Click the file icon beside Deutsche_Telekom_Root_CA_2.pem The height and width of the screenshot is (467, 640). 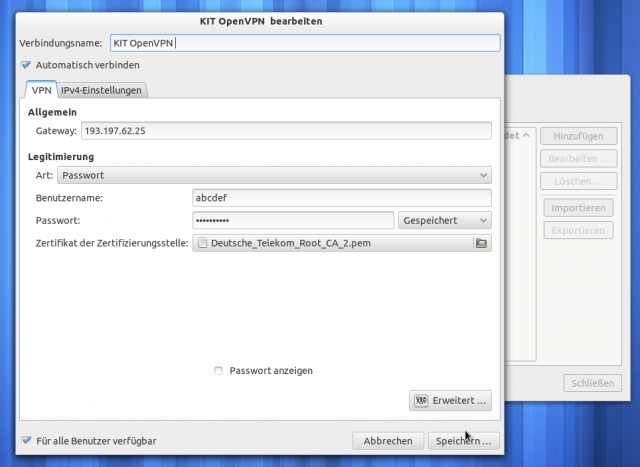click(203, 243)
